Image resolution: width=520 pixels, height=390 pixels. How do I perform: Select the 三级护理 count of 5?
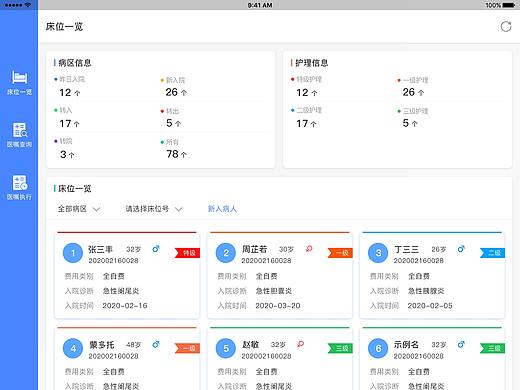tap(410, 123)
